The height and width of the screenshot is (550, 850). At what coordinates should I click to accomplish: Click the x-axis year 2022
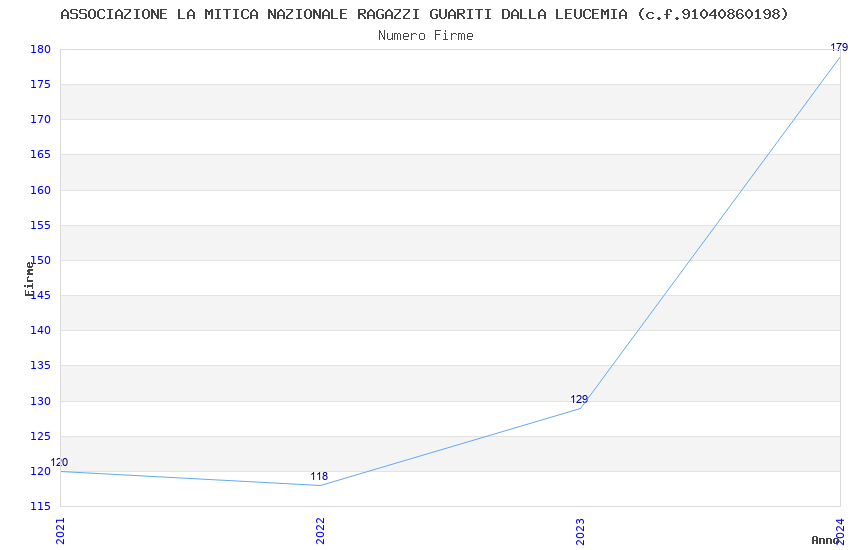pos(320,531)
